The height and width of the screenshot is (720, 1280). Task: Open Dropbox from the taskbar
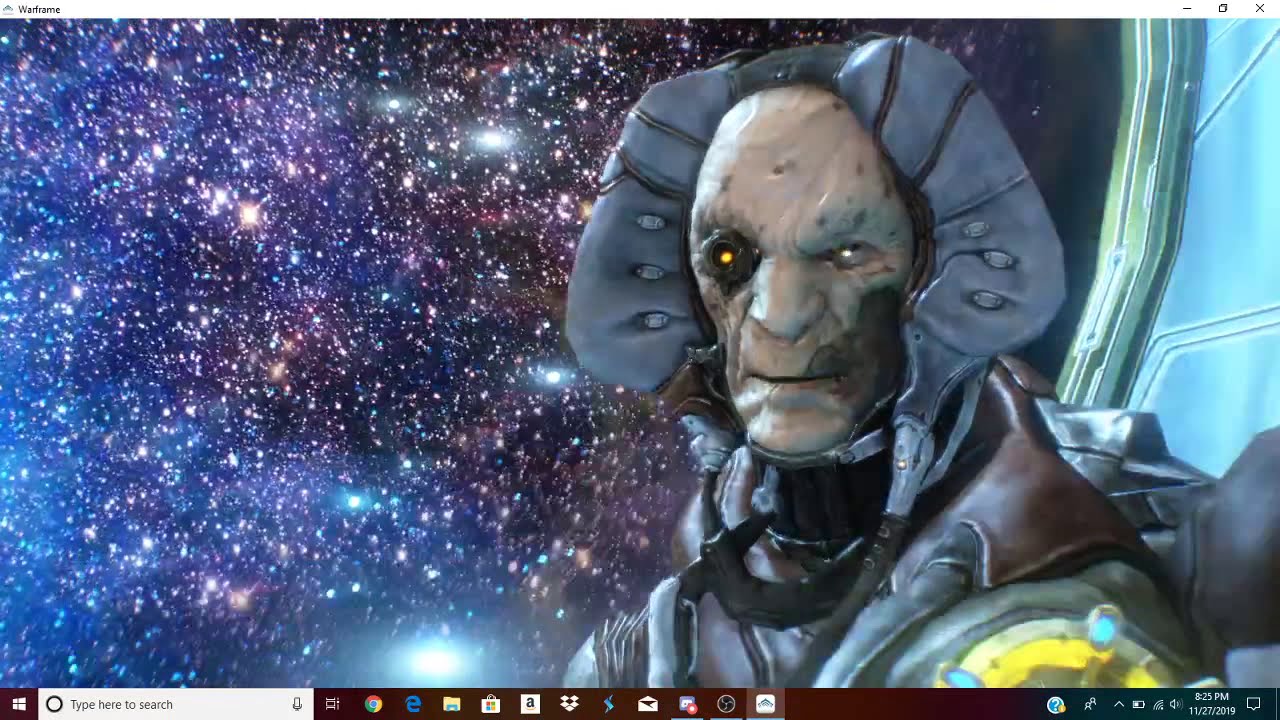(569, 704)
